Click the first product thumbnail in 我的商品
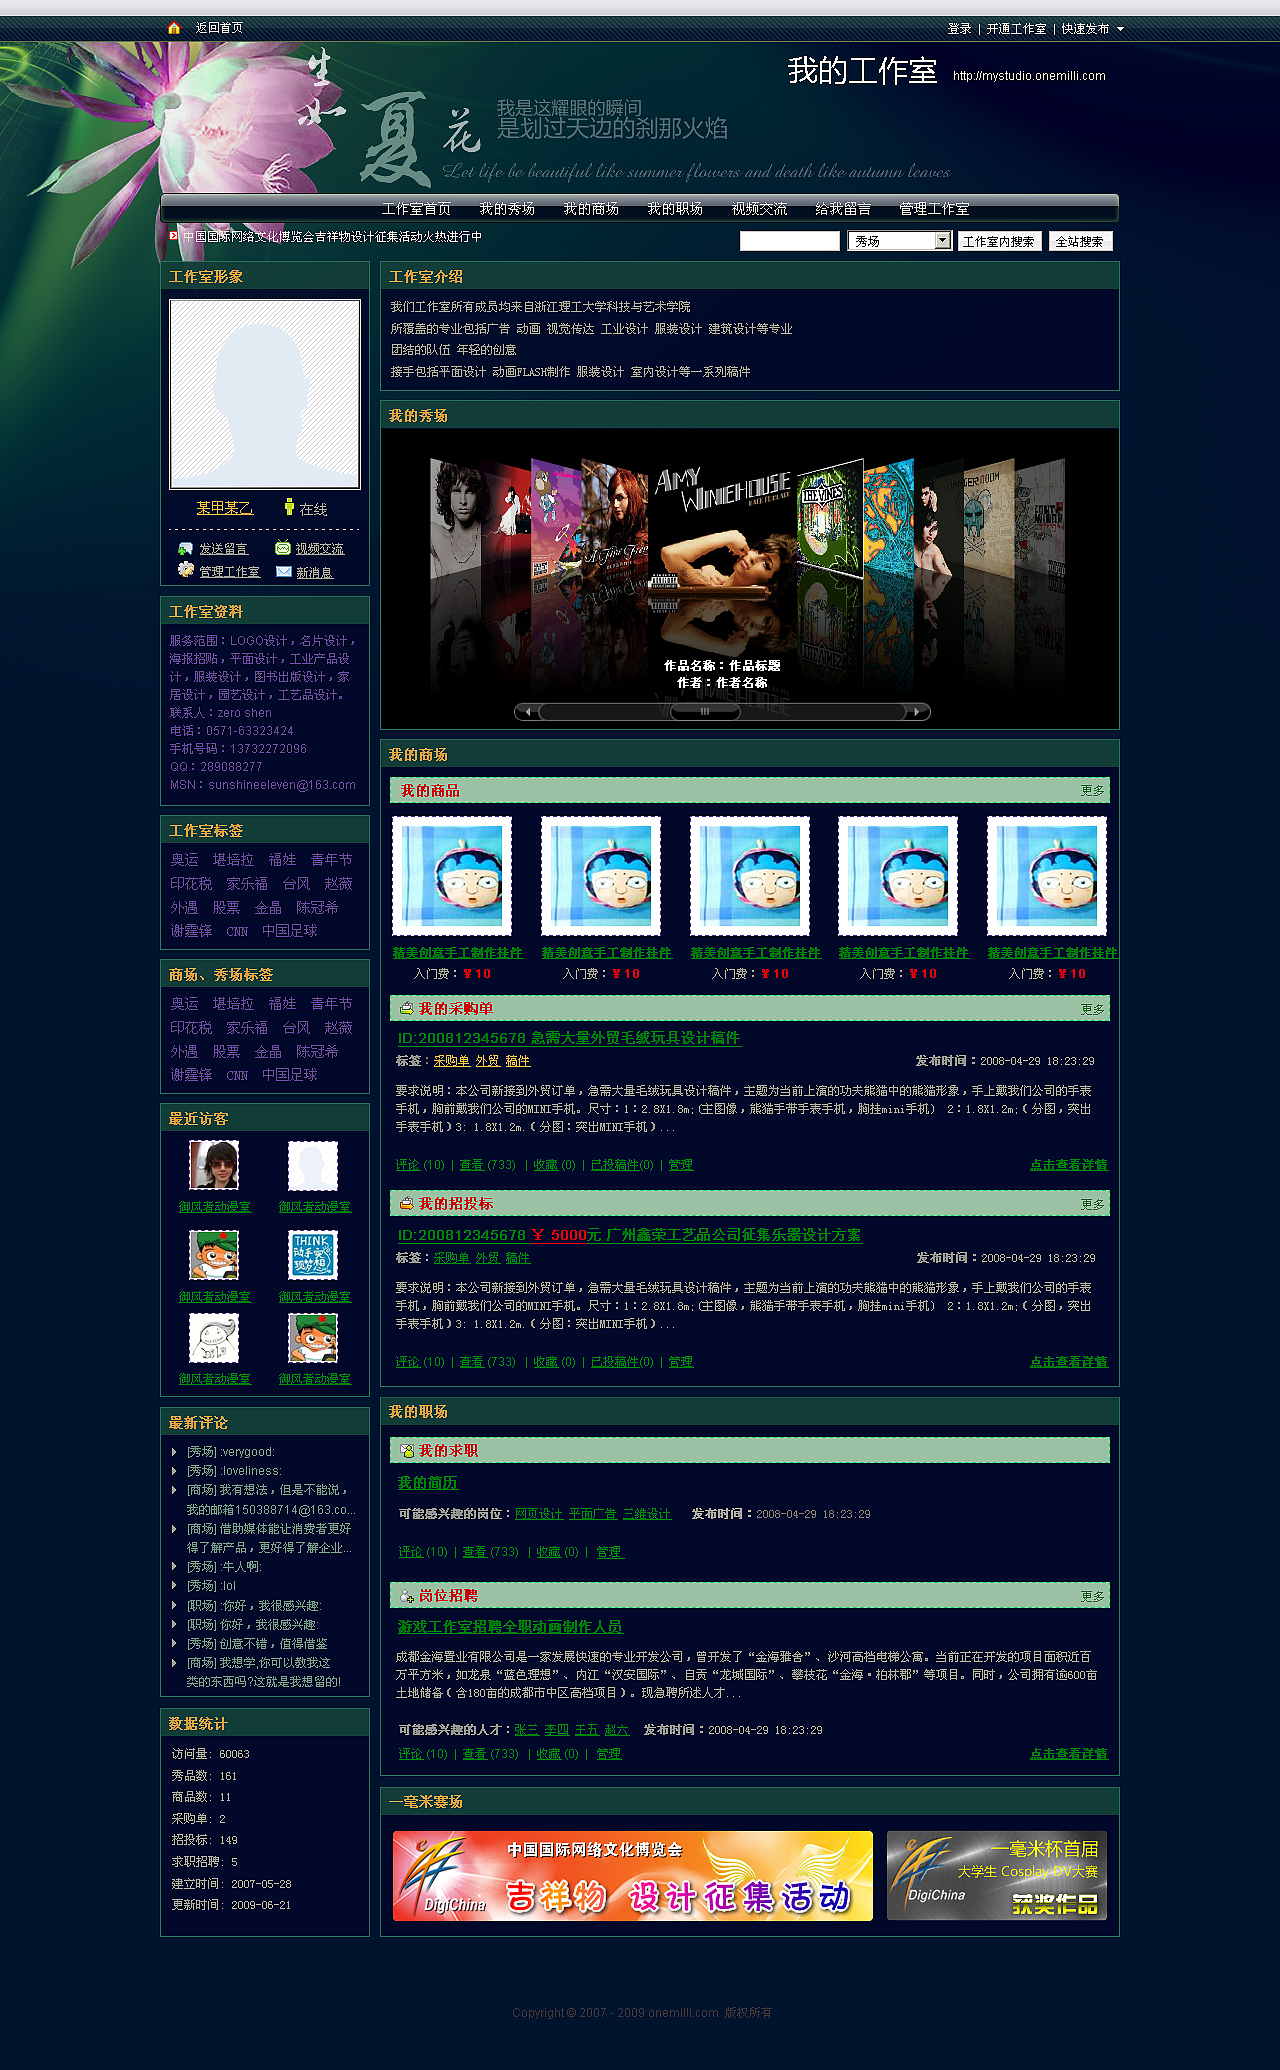This screenshot has width=1280, height=2070. point(452,876)
